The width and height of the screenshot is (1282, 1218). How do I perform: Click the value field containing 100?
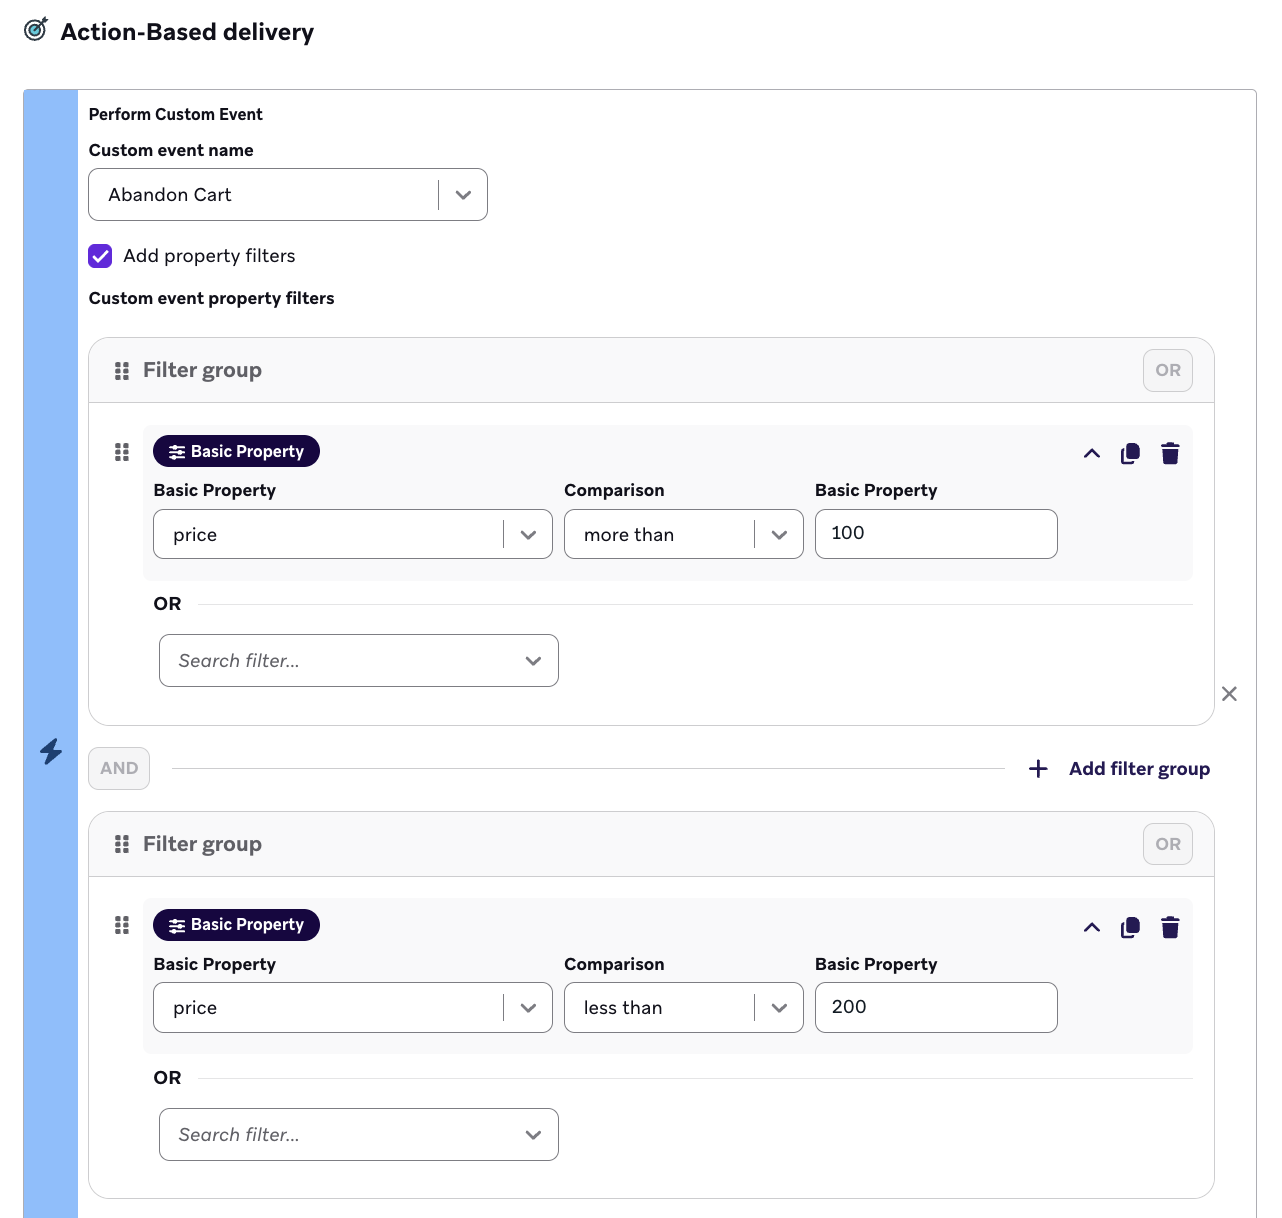[x=936, y=534]
